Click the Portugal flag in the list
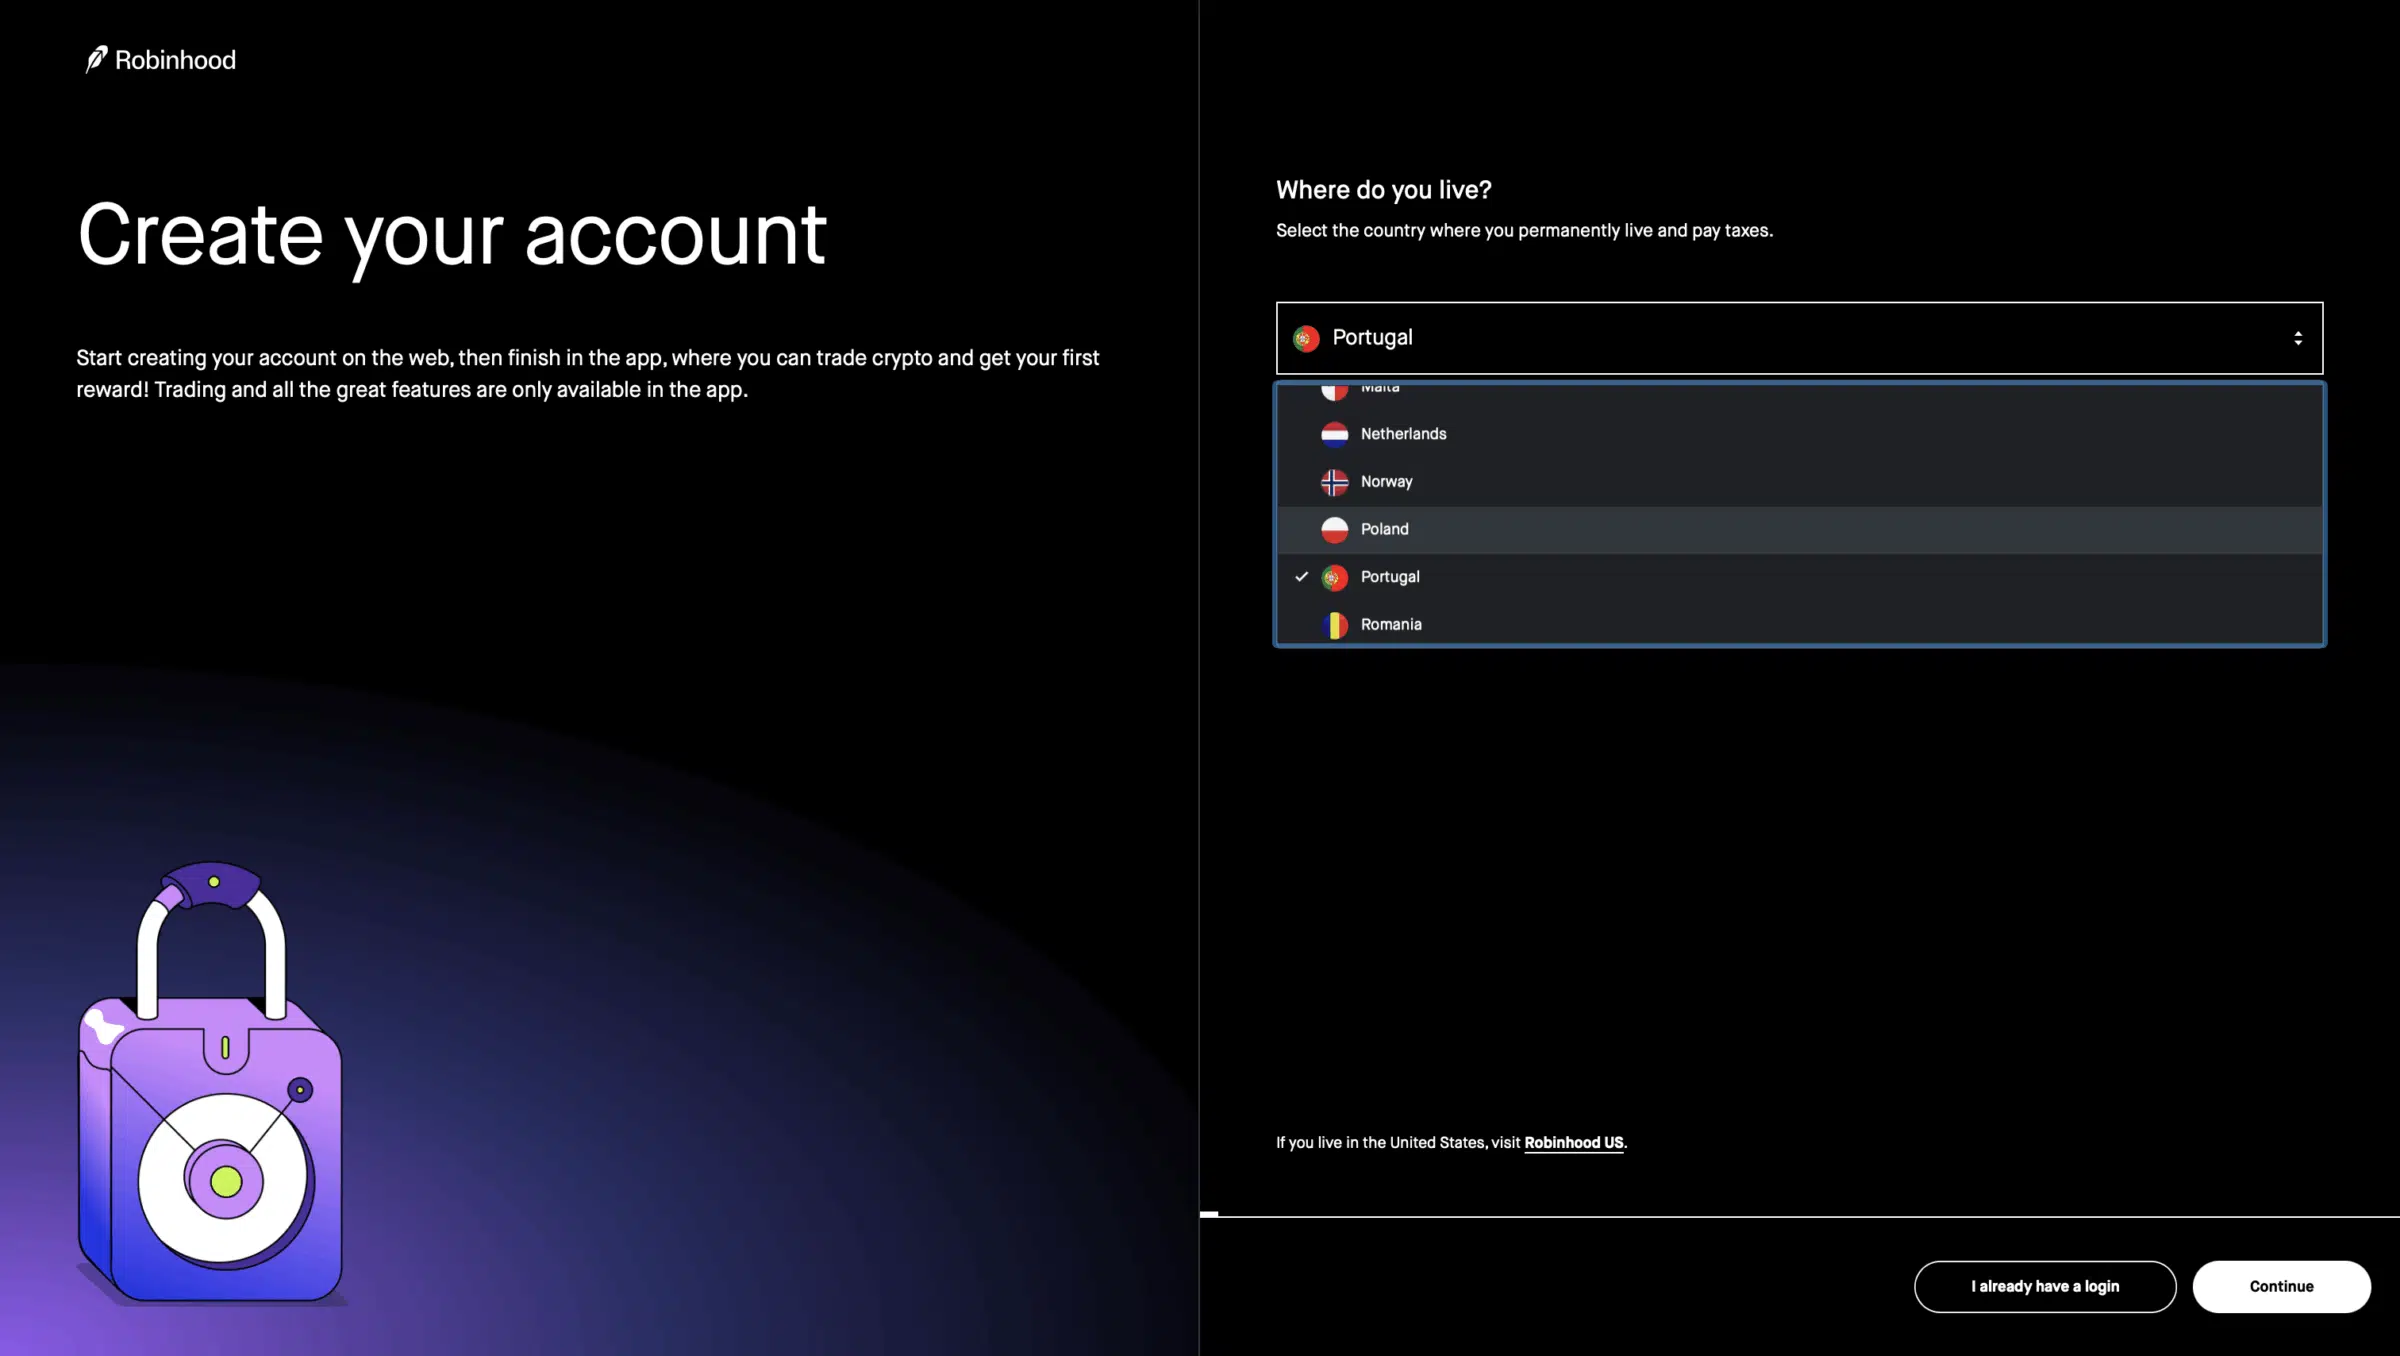 (1334, 577)
